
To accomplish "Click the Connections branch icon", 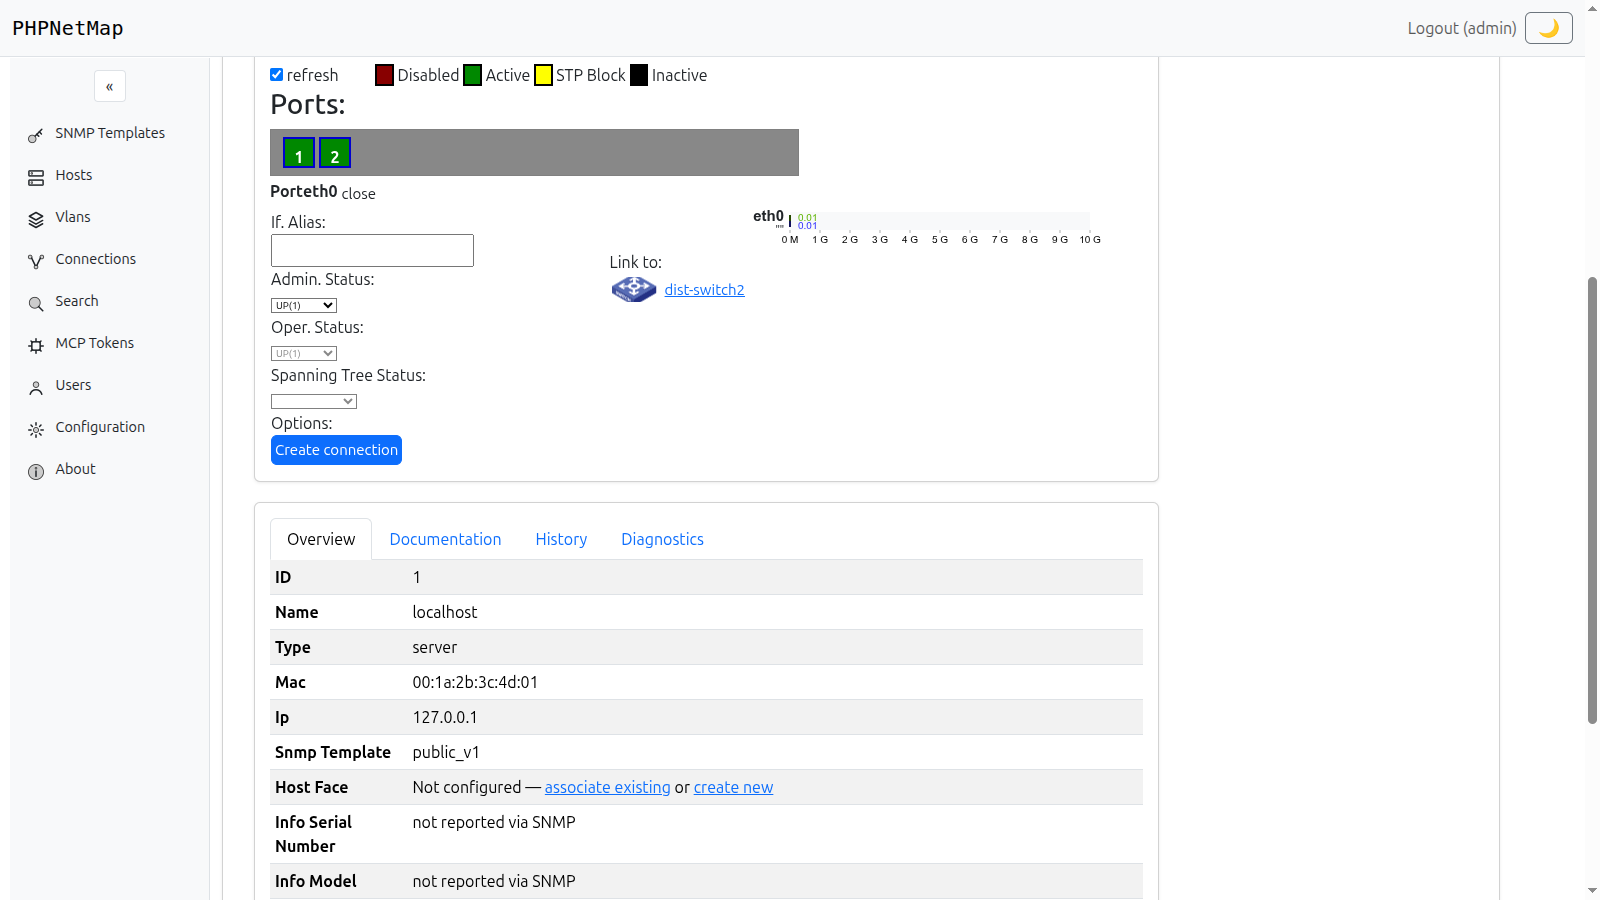I will click(x=36, y=261).
